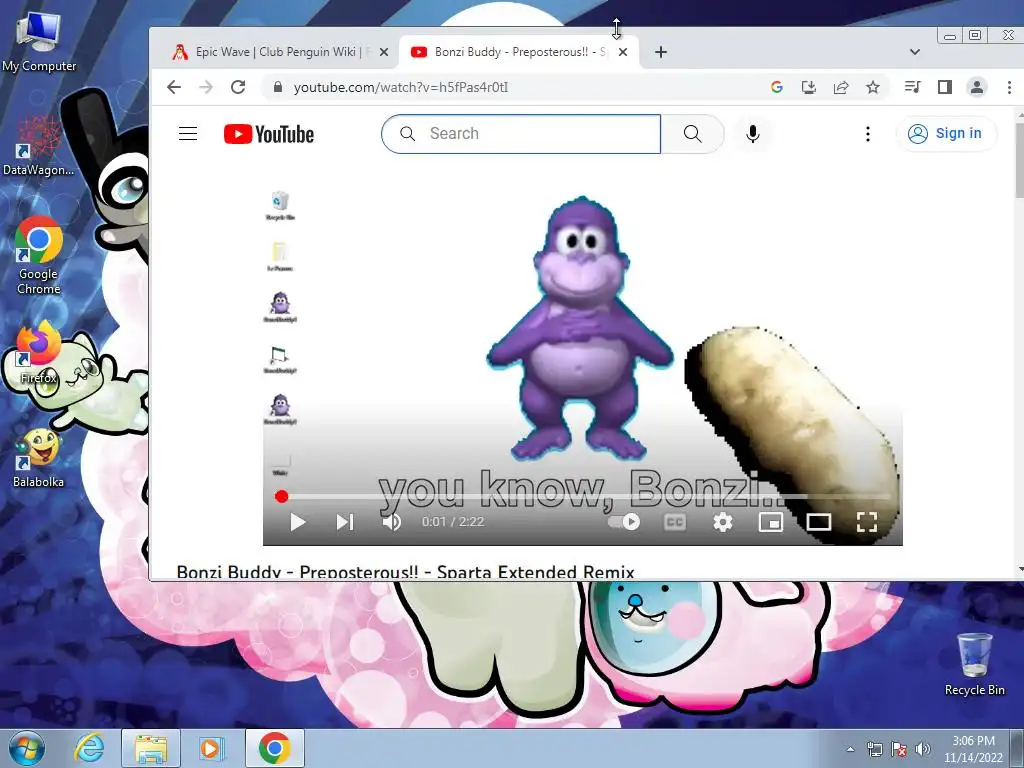Open YouTube settings three-dot menu

click(x=867, y=134)
